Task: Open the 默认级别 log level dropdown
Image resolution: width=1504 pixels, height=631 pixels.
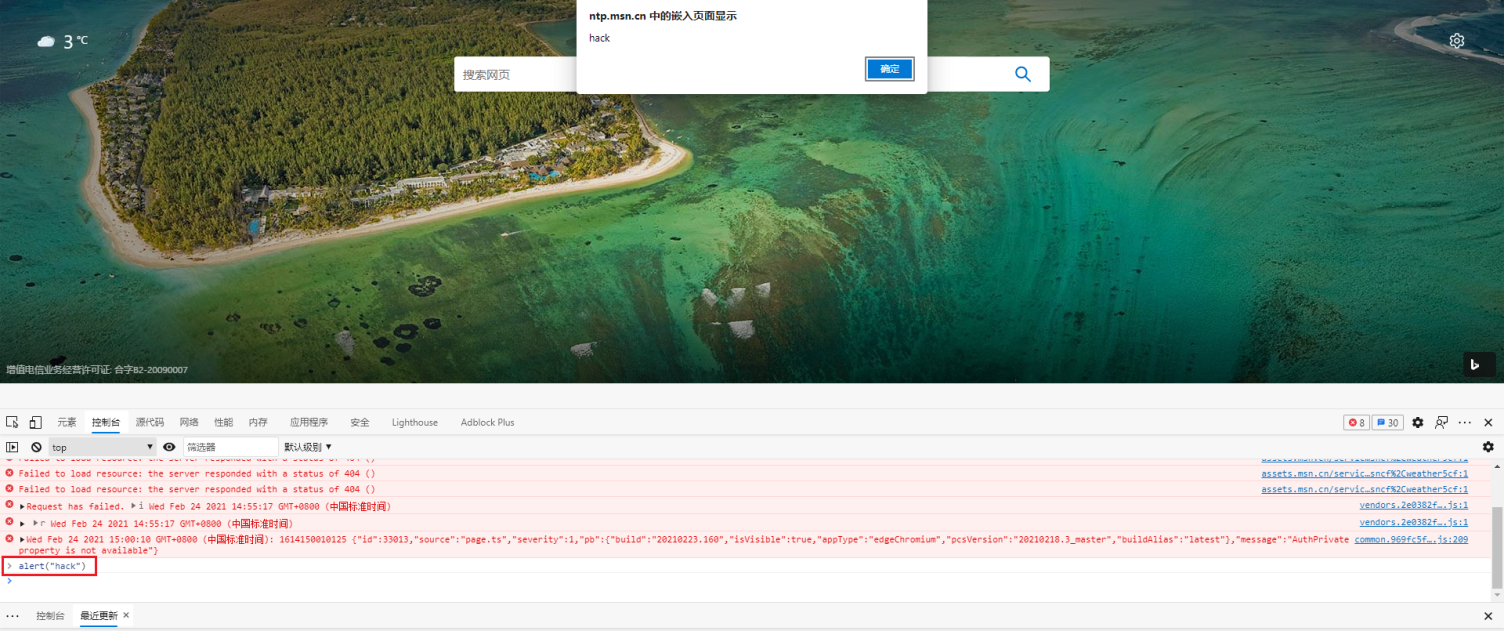Action: tap(308, 447)
